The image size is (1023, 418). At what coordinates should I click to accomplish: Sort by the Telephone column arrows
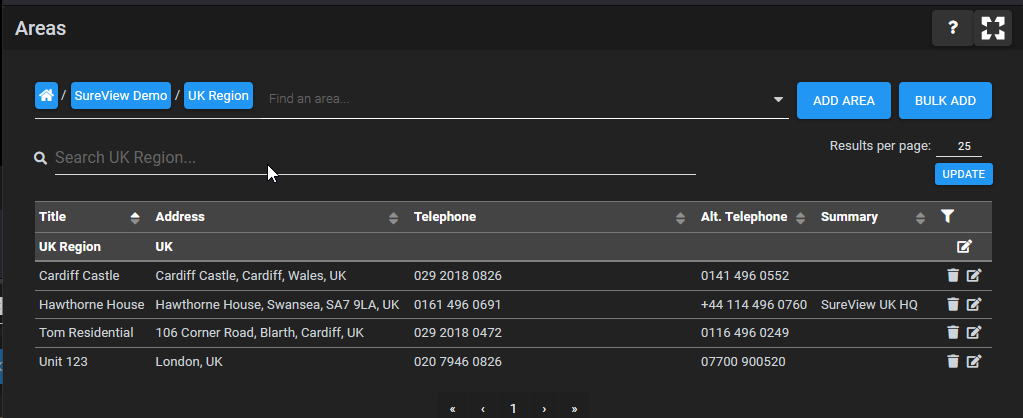[680, 218]
